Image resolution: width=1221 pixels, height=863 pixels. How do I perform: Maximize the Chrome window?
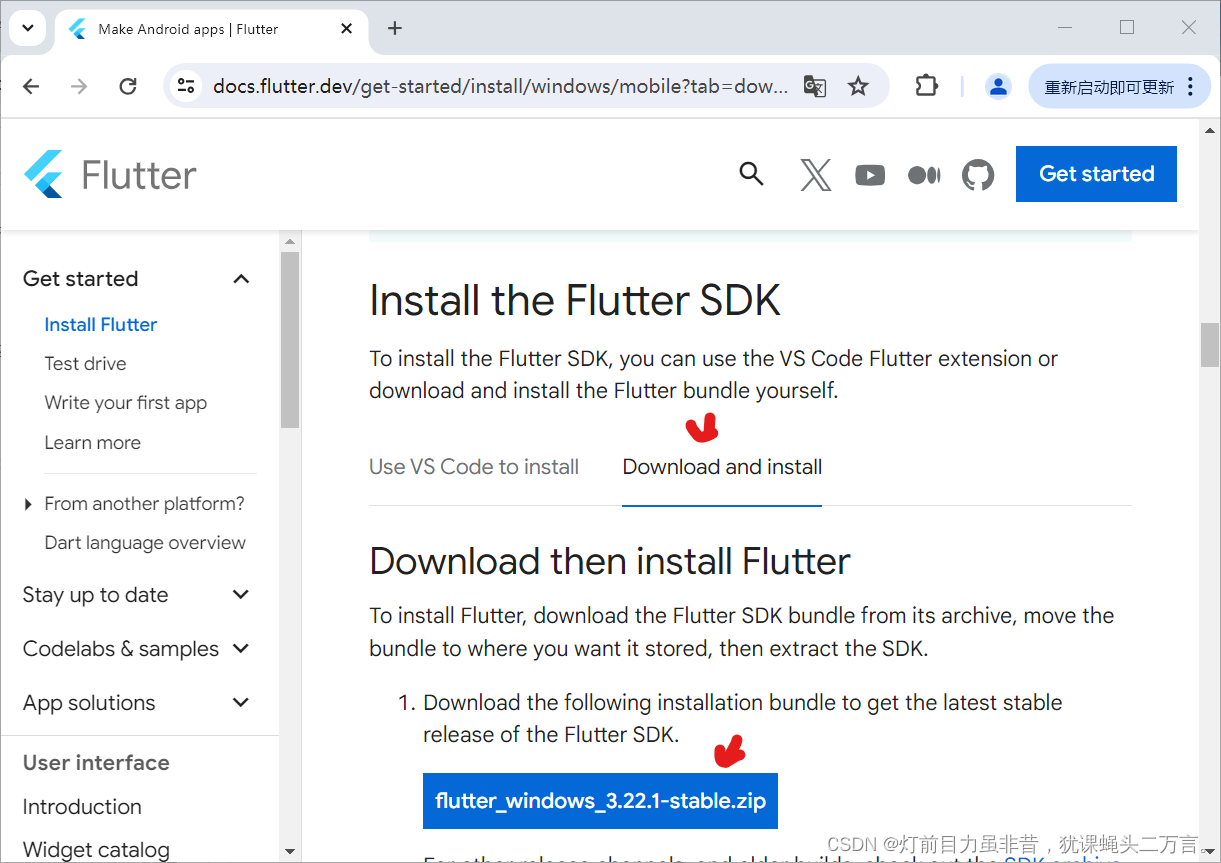(x=1127, y=28)
